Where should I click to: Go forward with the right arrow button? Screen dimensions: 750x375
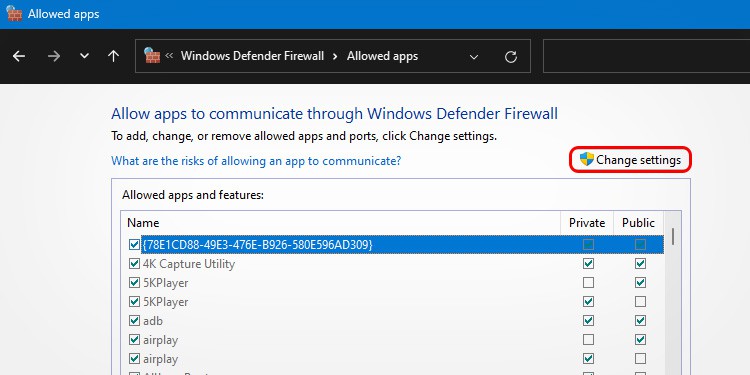pyautogui.click(x=54, y=56)
